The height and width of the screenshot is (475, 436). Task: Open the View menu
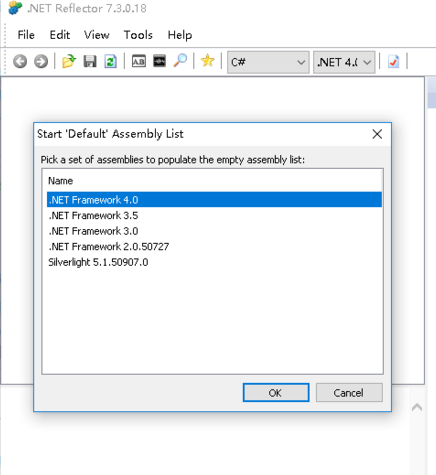[x=97, y=35]
